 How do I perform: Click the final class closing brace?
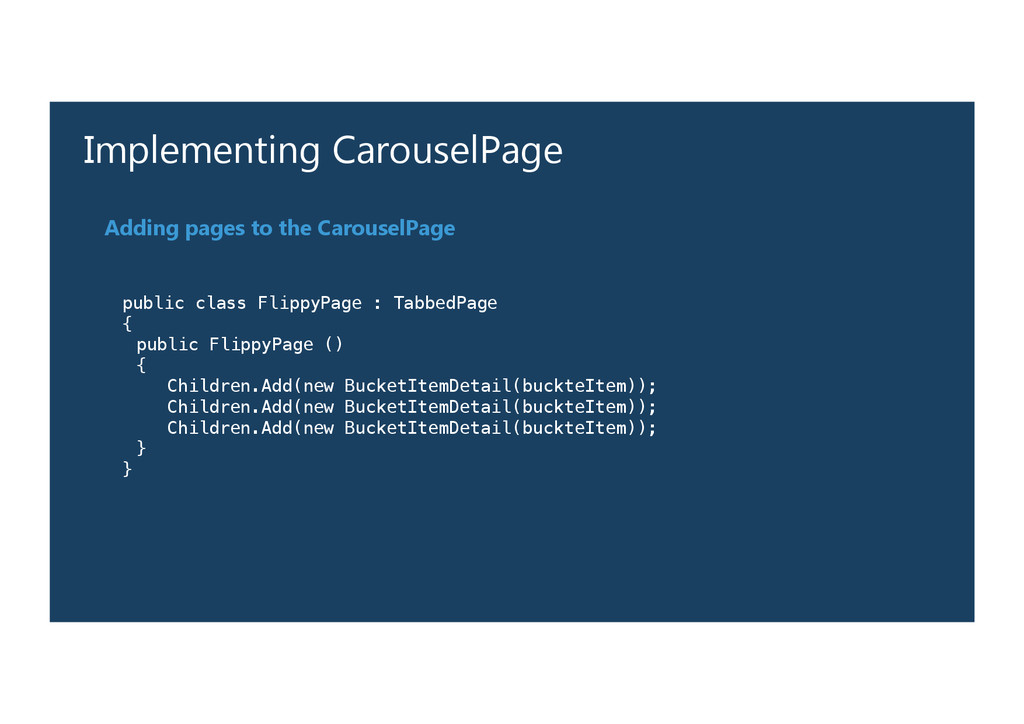(127, 469)
